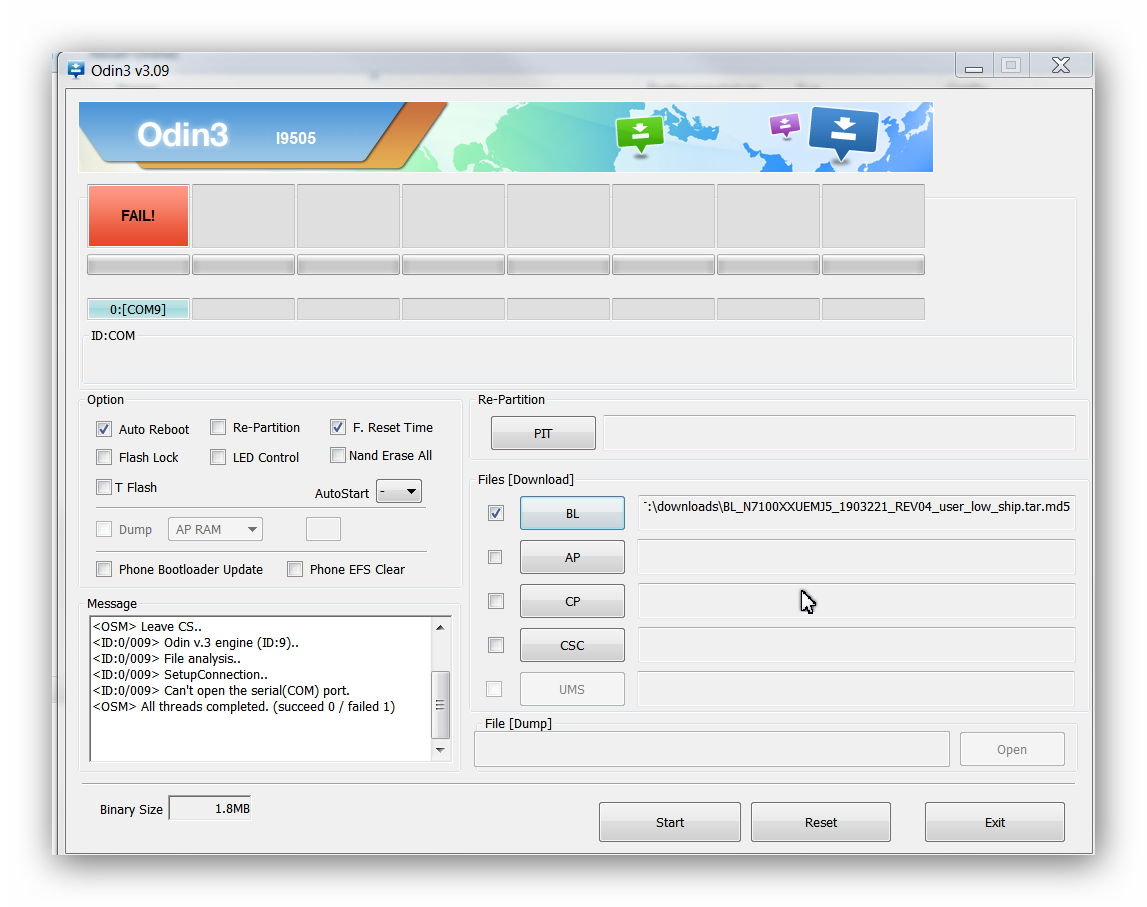Uncheck the F. Reset Time option
The image size is (1147, 907).
point(338,427)
